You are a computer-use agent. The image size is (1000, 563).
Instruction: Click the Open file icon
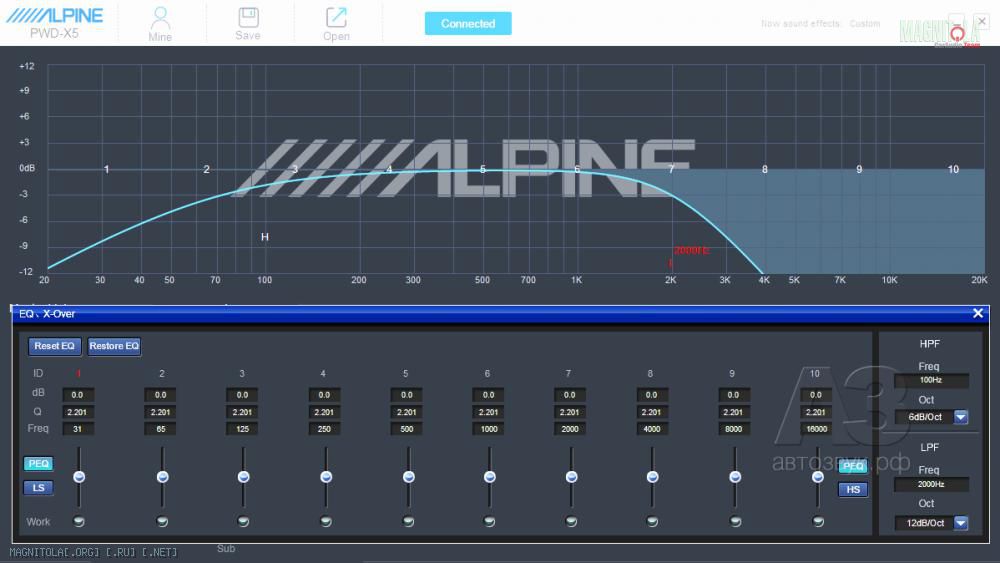336,24
